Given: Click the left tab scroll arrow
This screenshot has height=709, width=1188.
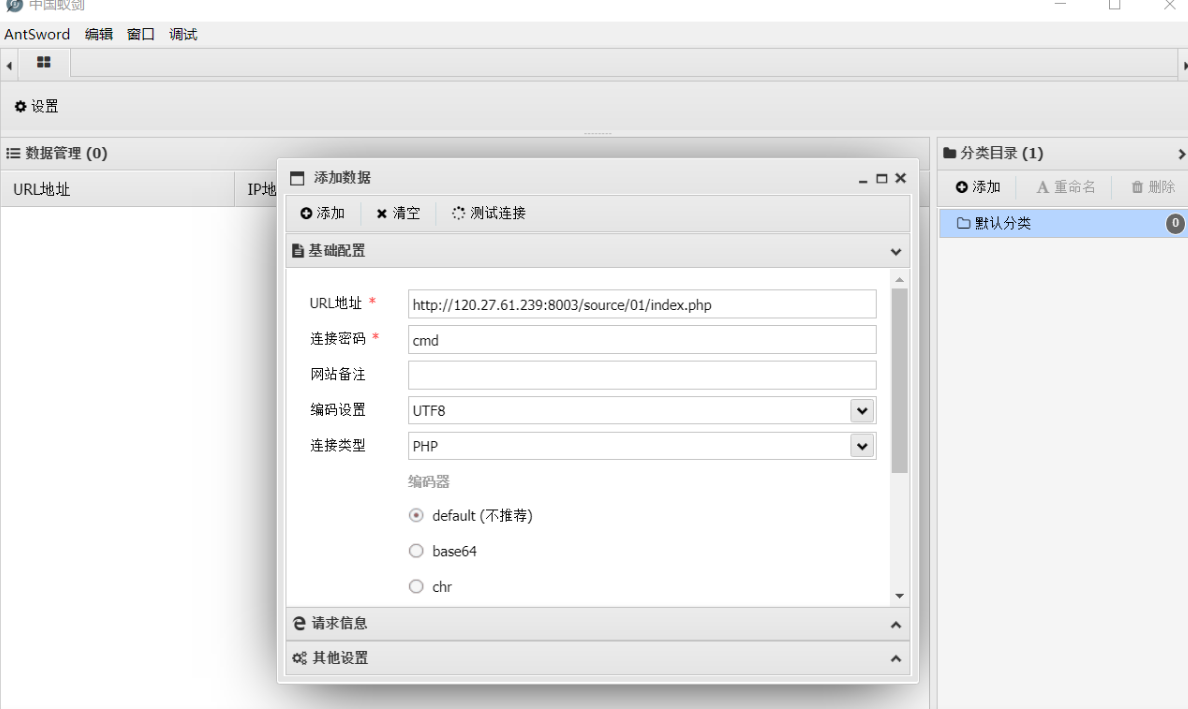Looking at the screenshot, I should click(x=8, y=66).
